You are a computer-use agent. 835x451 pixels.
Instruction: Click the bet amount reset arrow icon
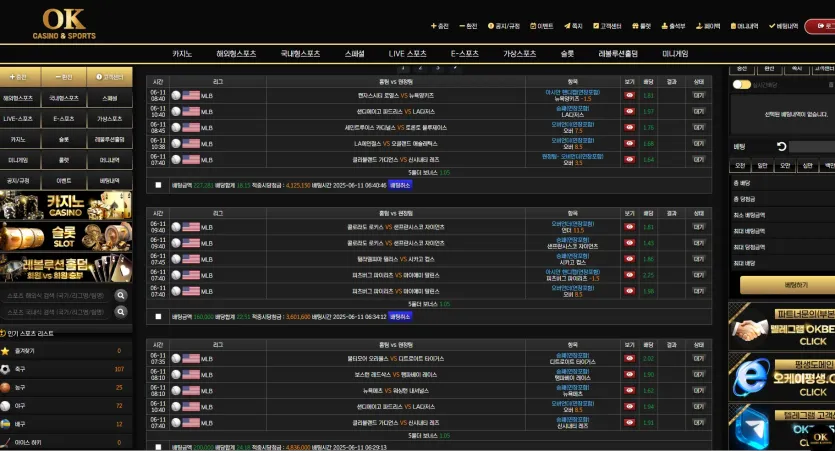[781, 146]
